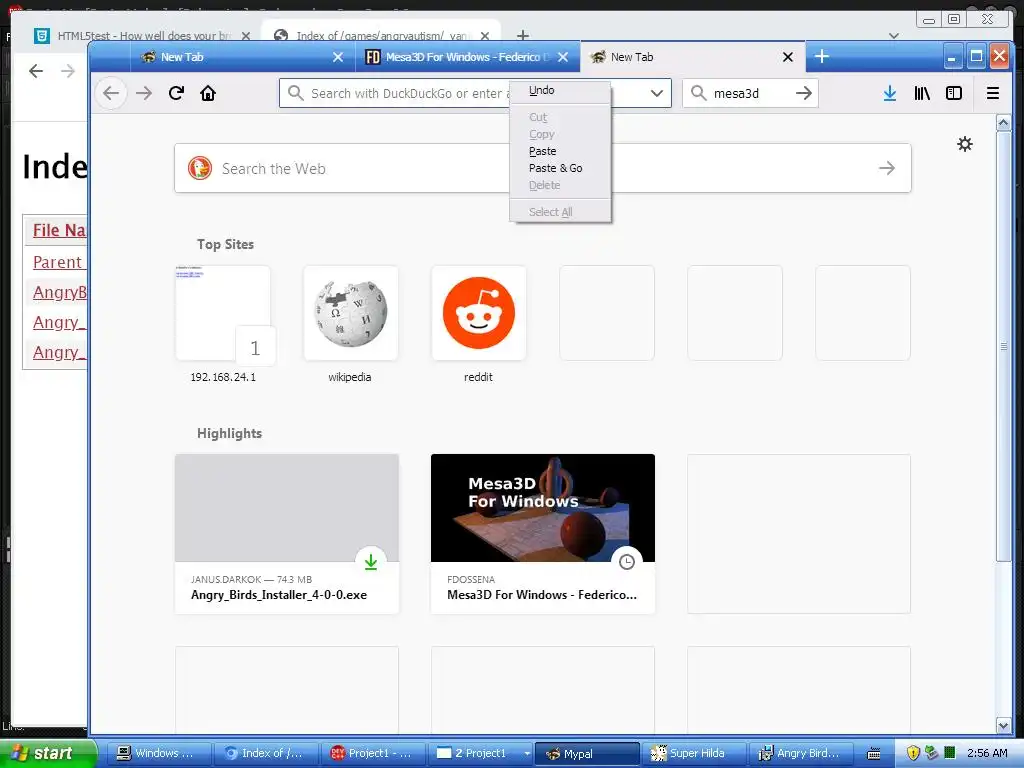Click the keyboard icon in the taskbar
1024x768 pixels.
click(x=873, y=754)
